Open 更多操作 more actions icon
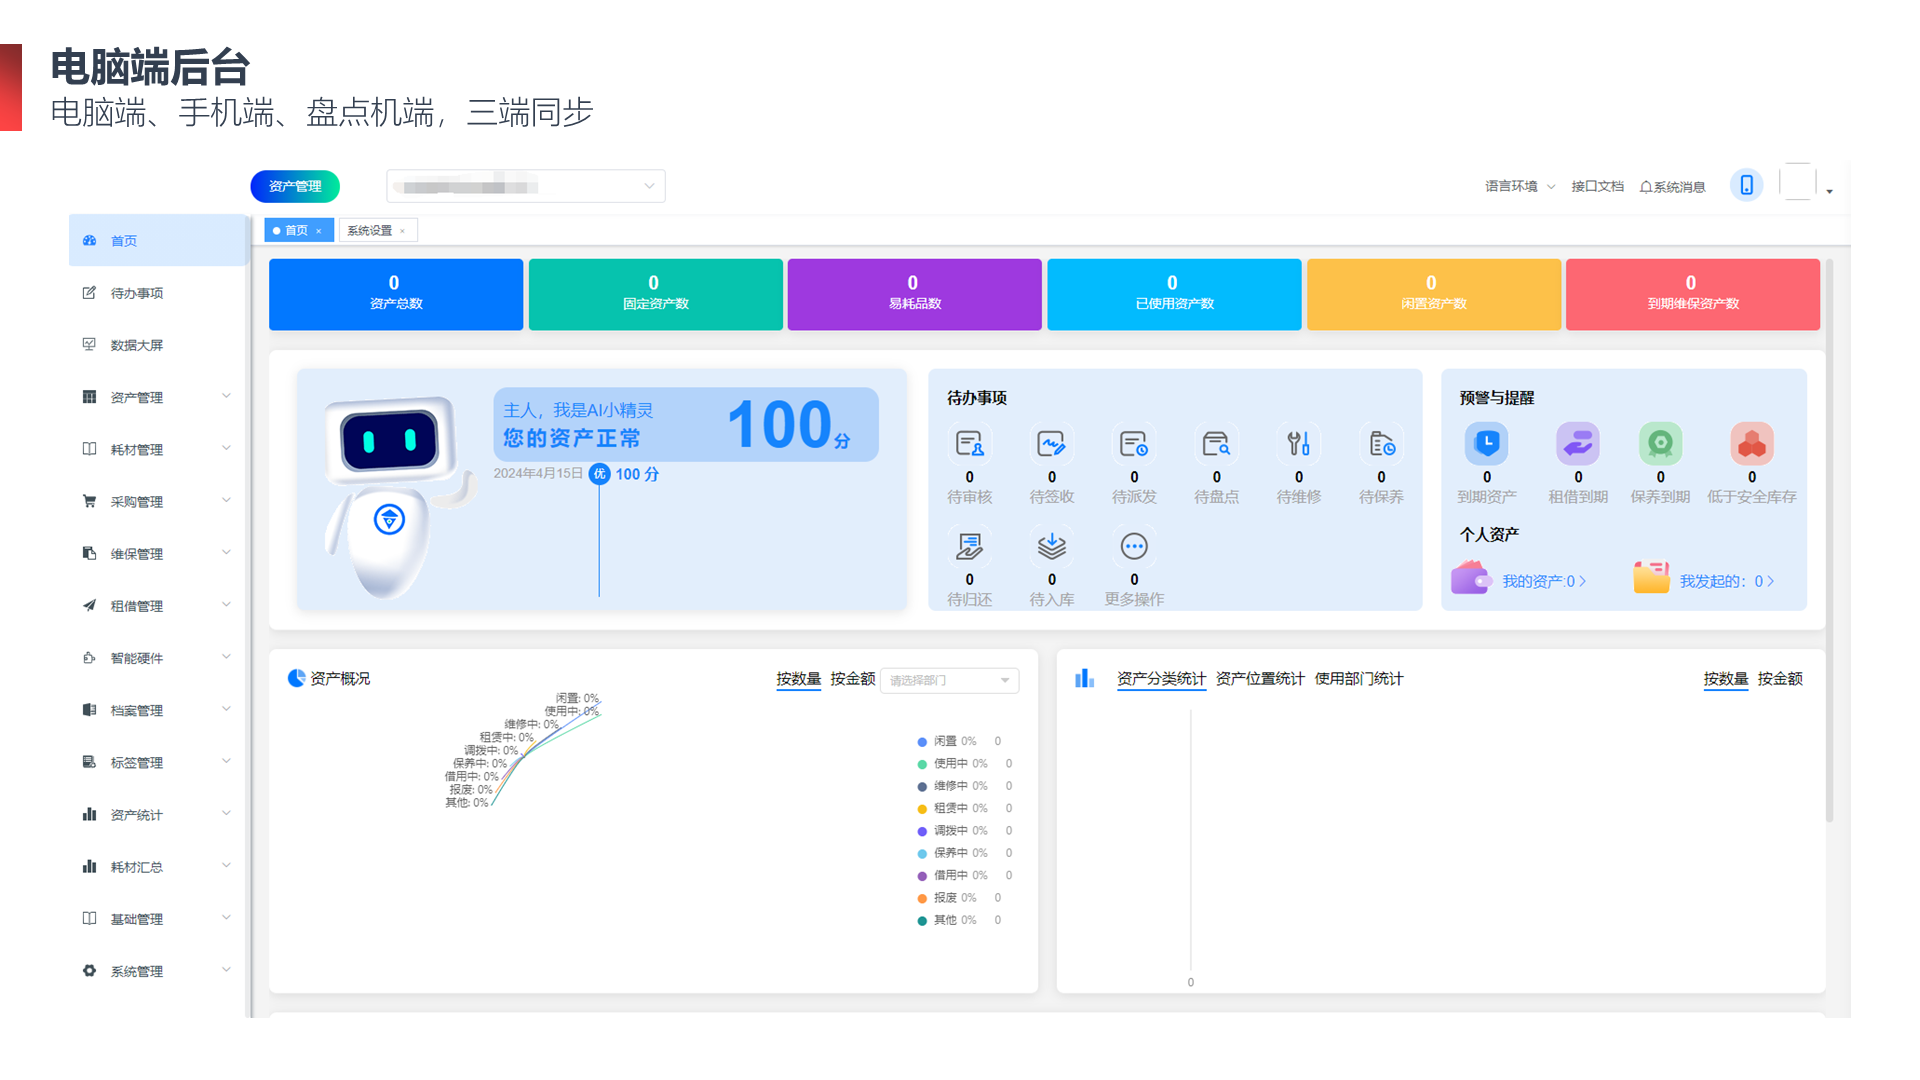 click(1133, 546)
